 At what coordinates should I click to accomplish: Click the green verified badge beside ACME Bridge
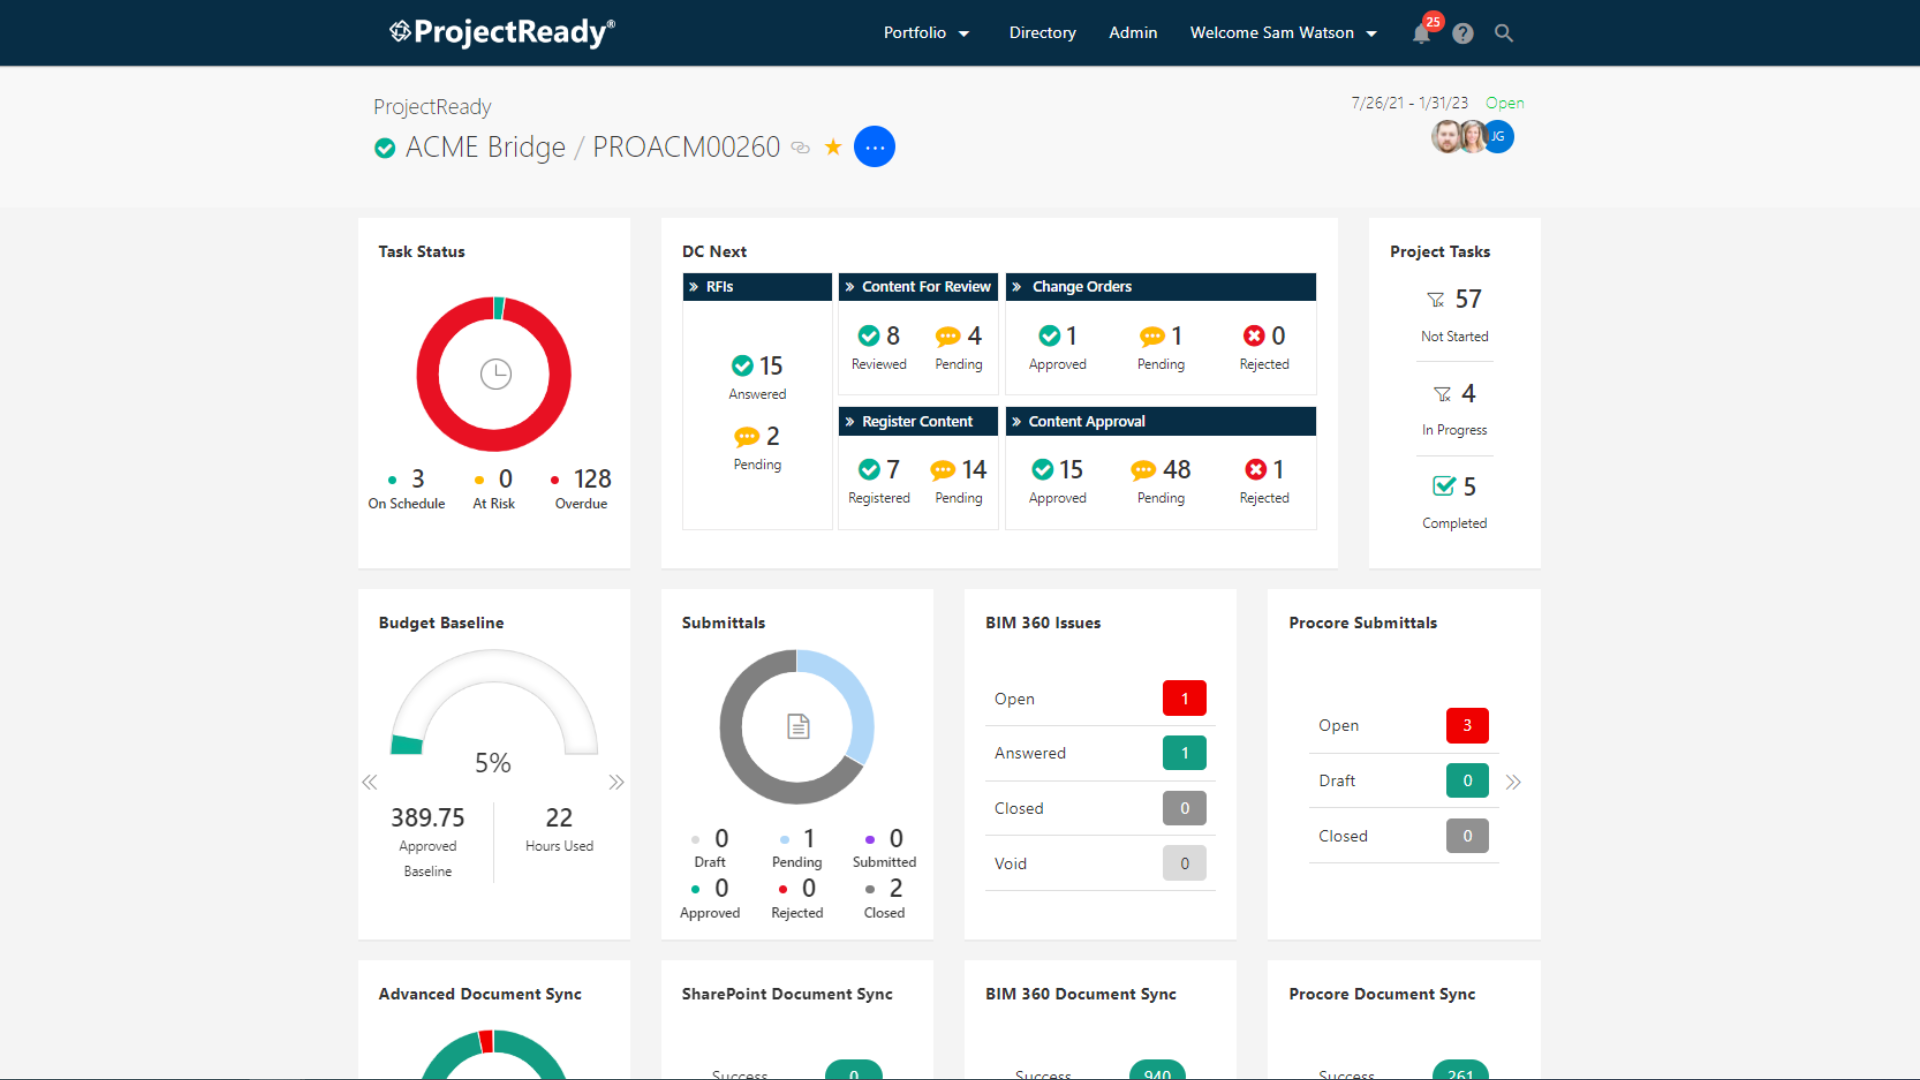click(x=384, y=147)
